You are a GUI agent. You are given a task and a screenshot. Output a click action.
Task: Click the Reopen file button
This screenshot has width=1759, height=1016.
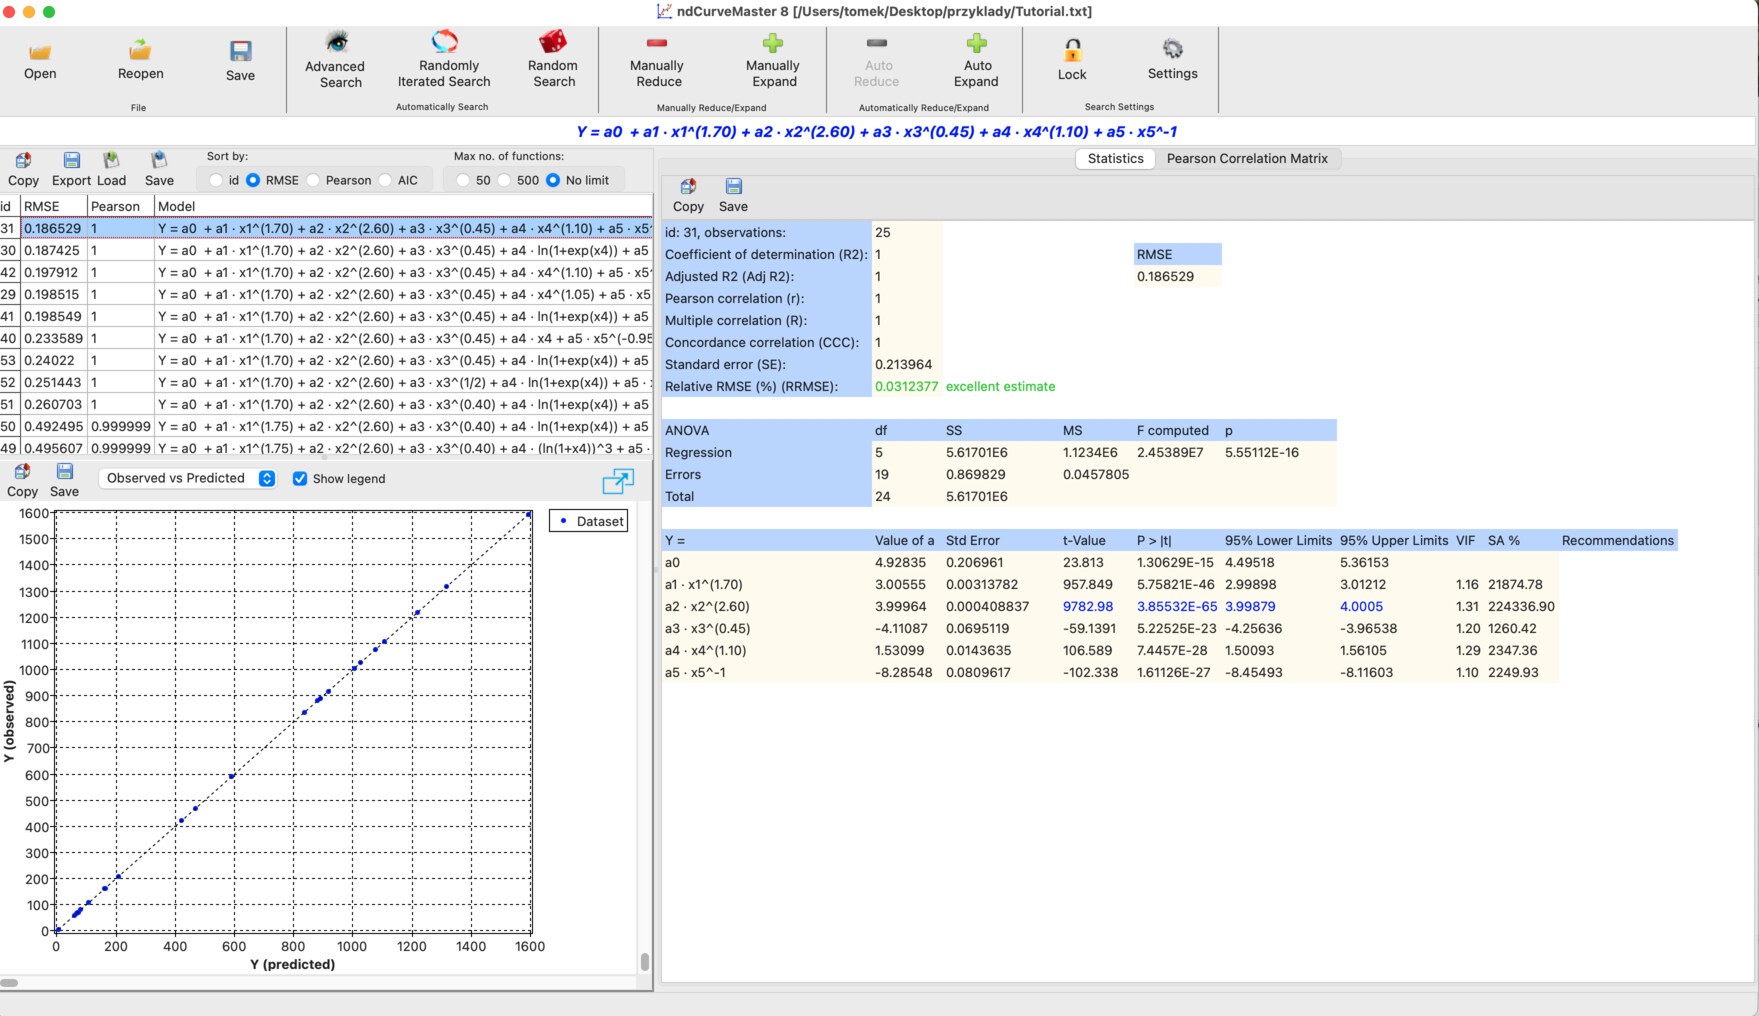[x=140, y=59]
